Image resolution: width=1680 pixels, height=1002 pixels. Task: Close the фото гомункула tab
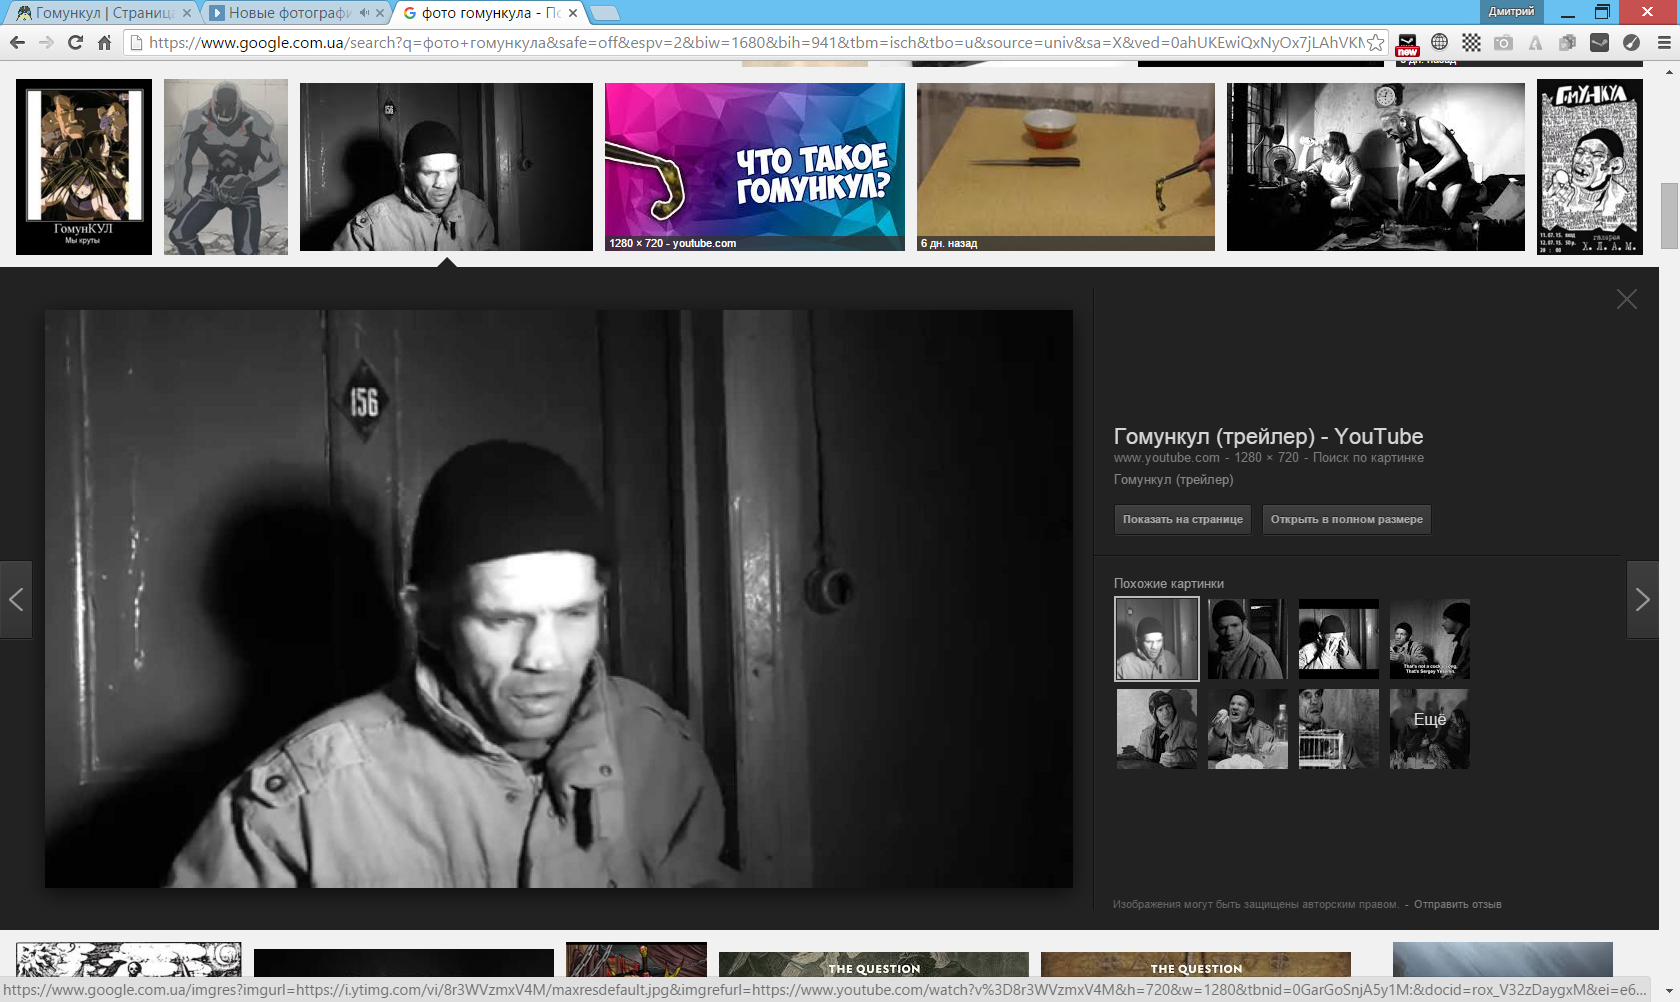coord(573,13)
